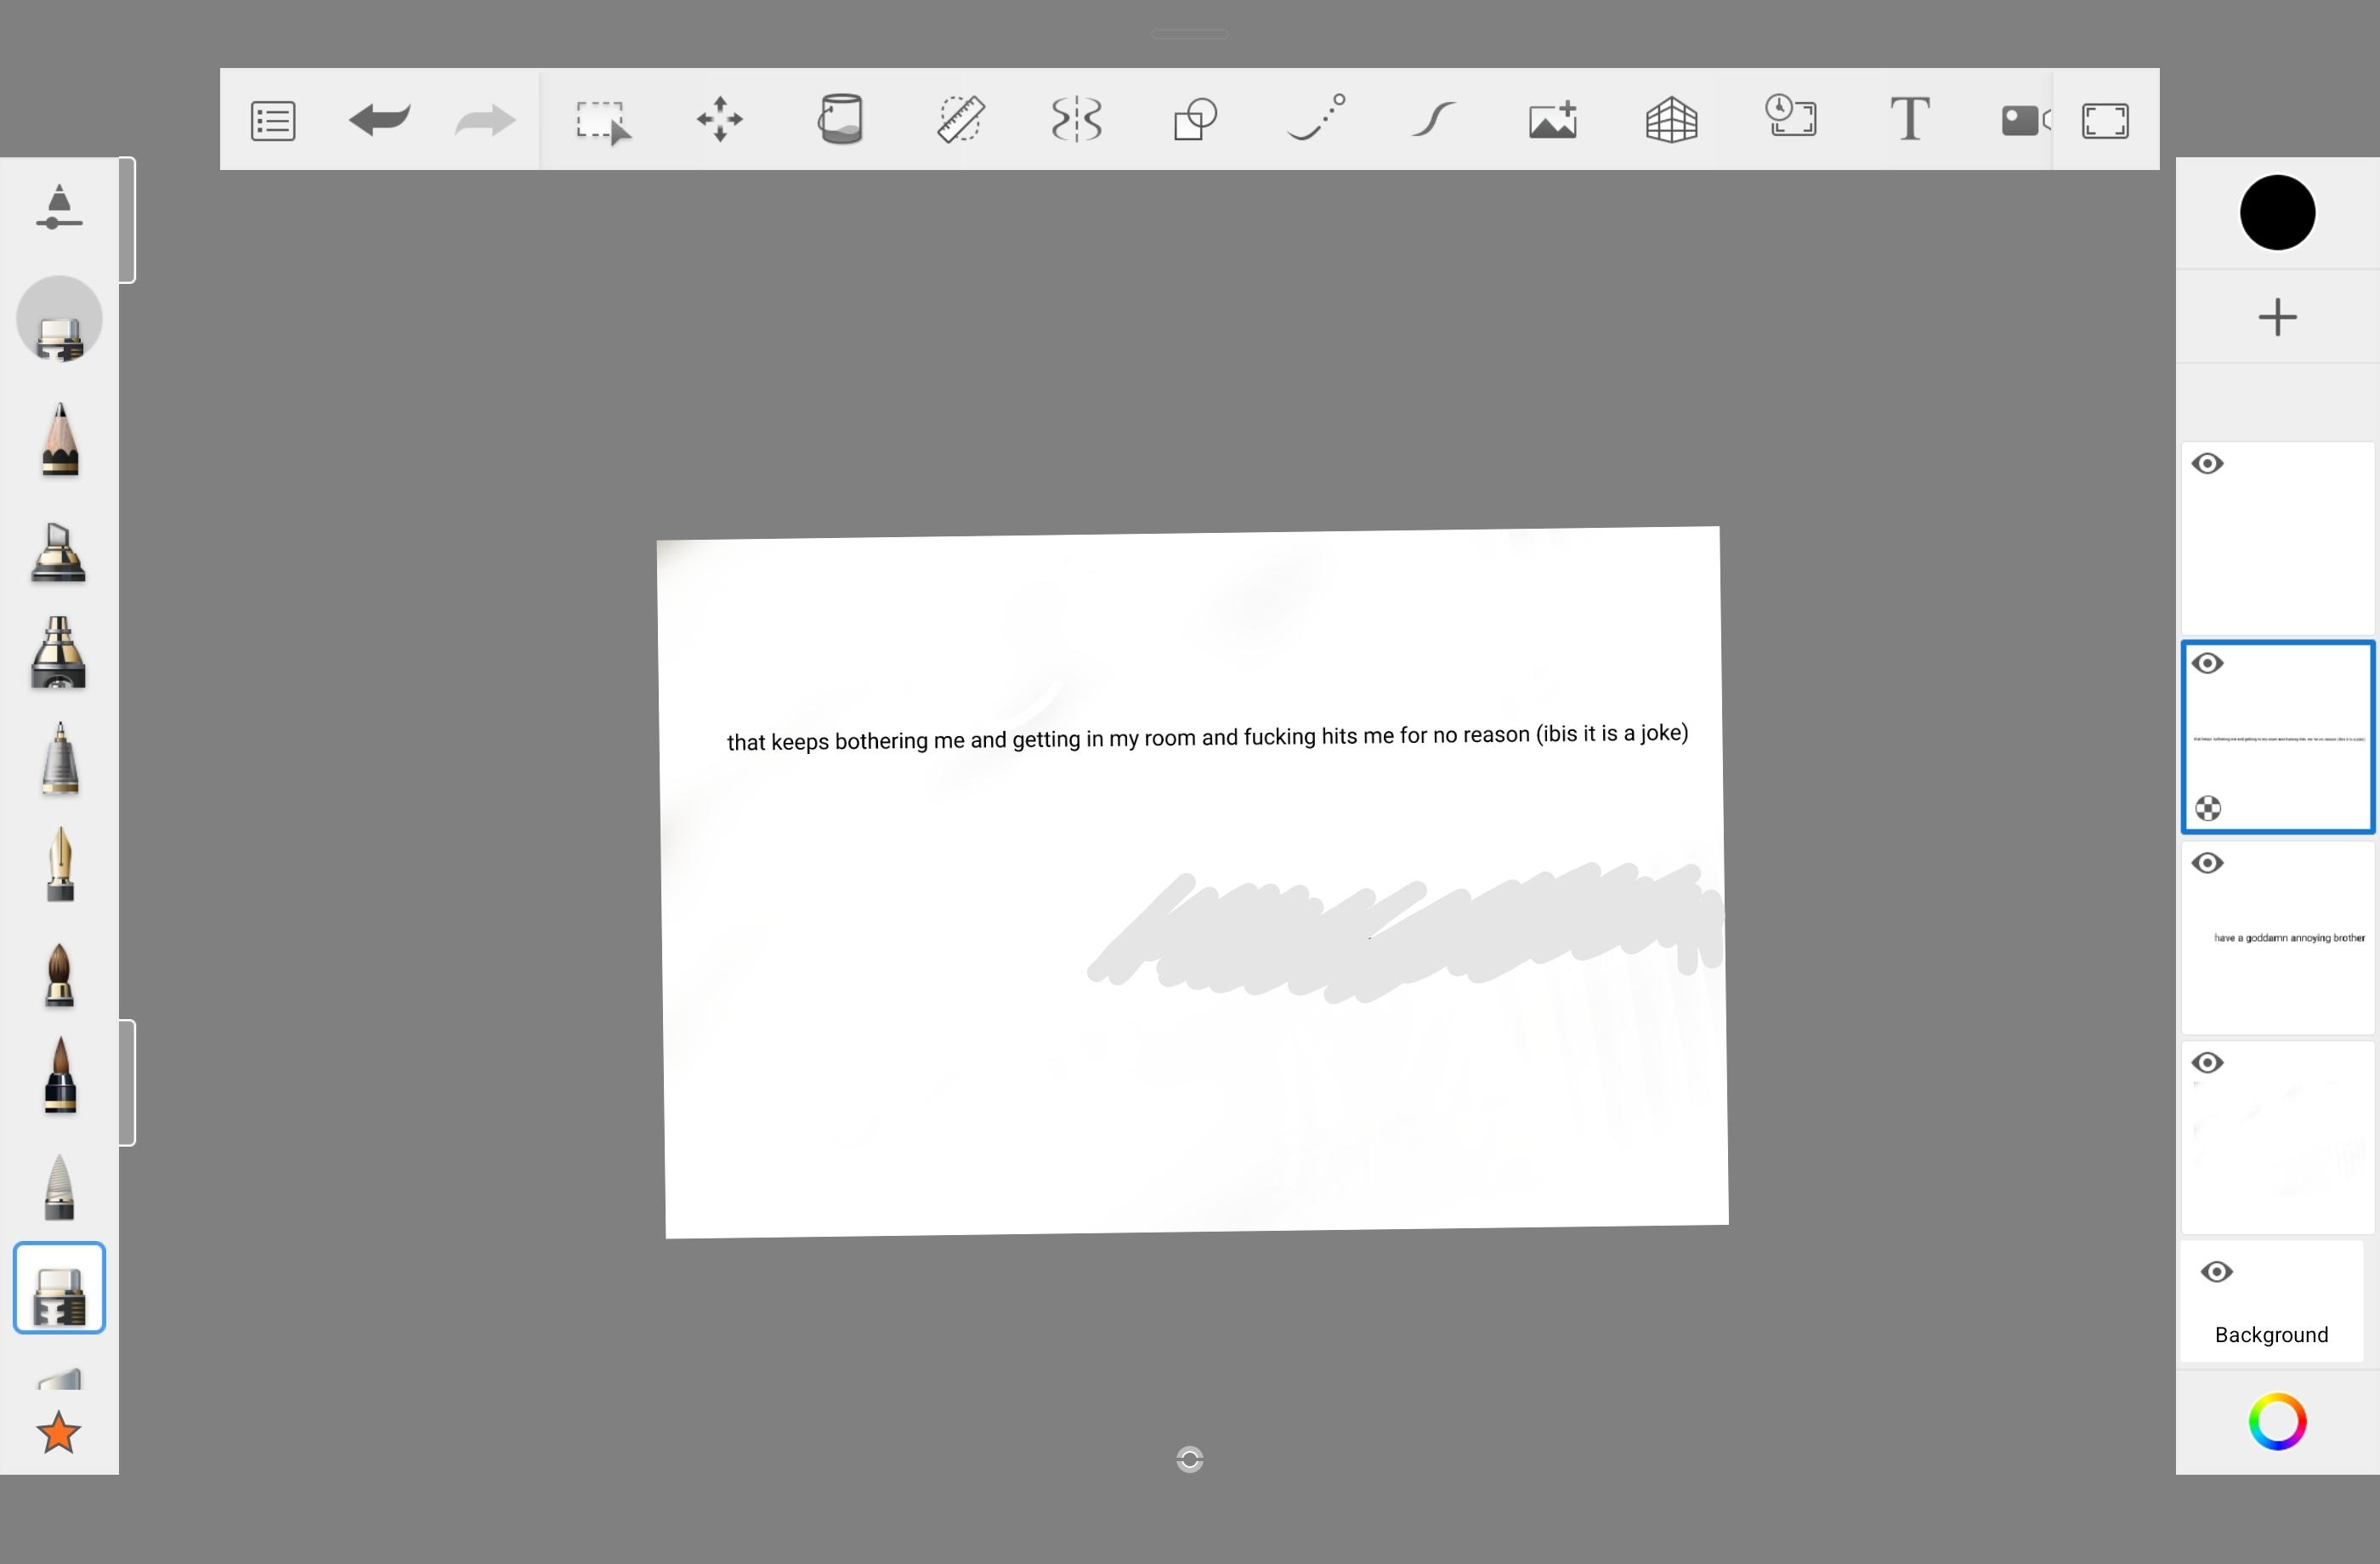Toggle full screen mode
Image resolution: width=2380 pixels, height=1564 pixels.
[2105, 121]
